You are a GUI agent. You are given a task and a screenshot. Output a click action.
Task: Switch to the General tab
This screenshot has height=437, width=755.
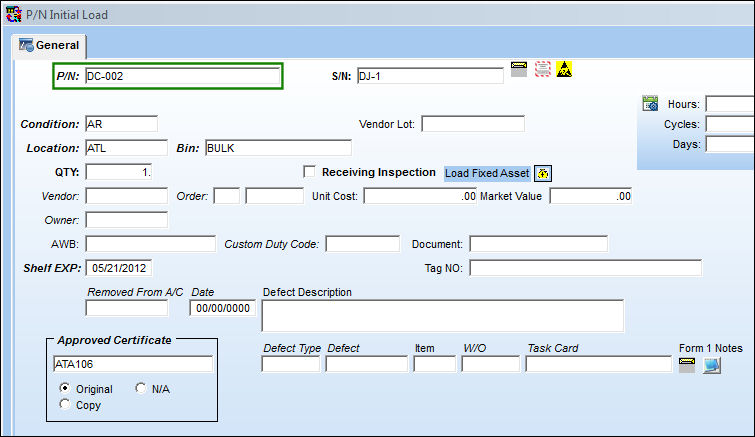tap(49, 45)
